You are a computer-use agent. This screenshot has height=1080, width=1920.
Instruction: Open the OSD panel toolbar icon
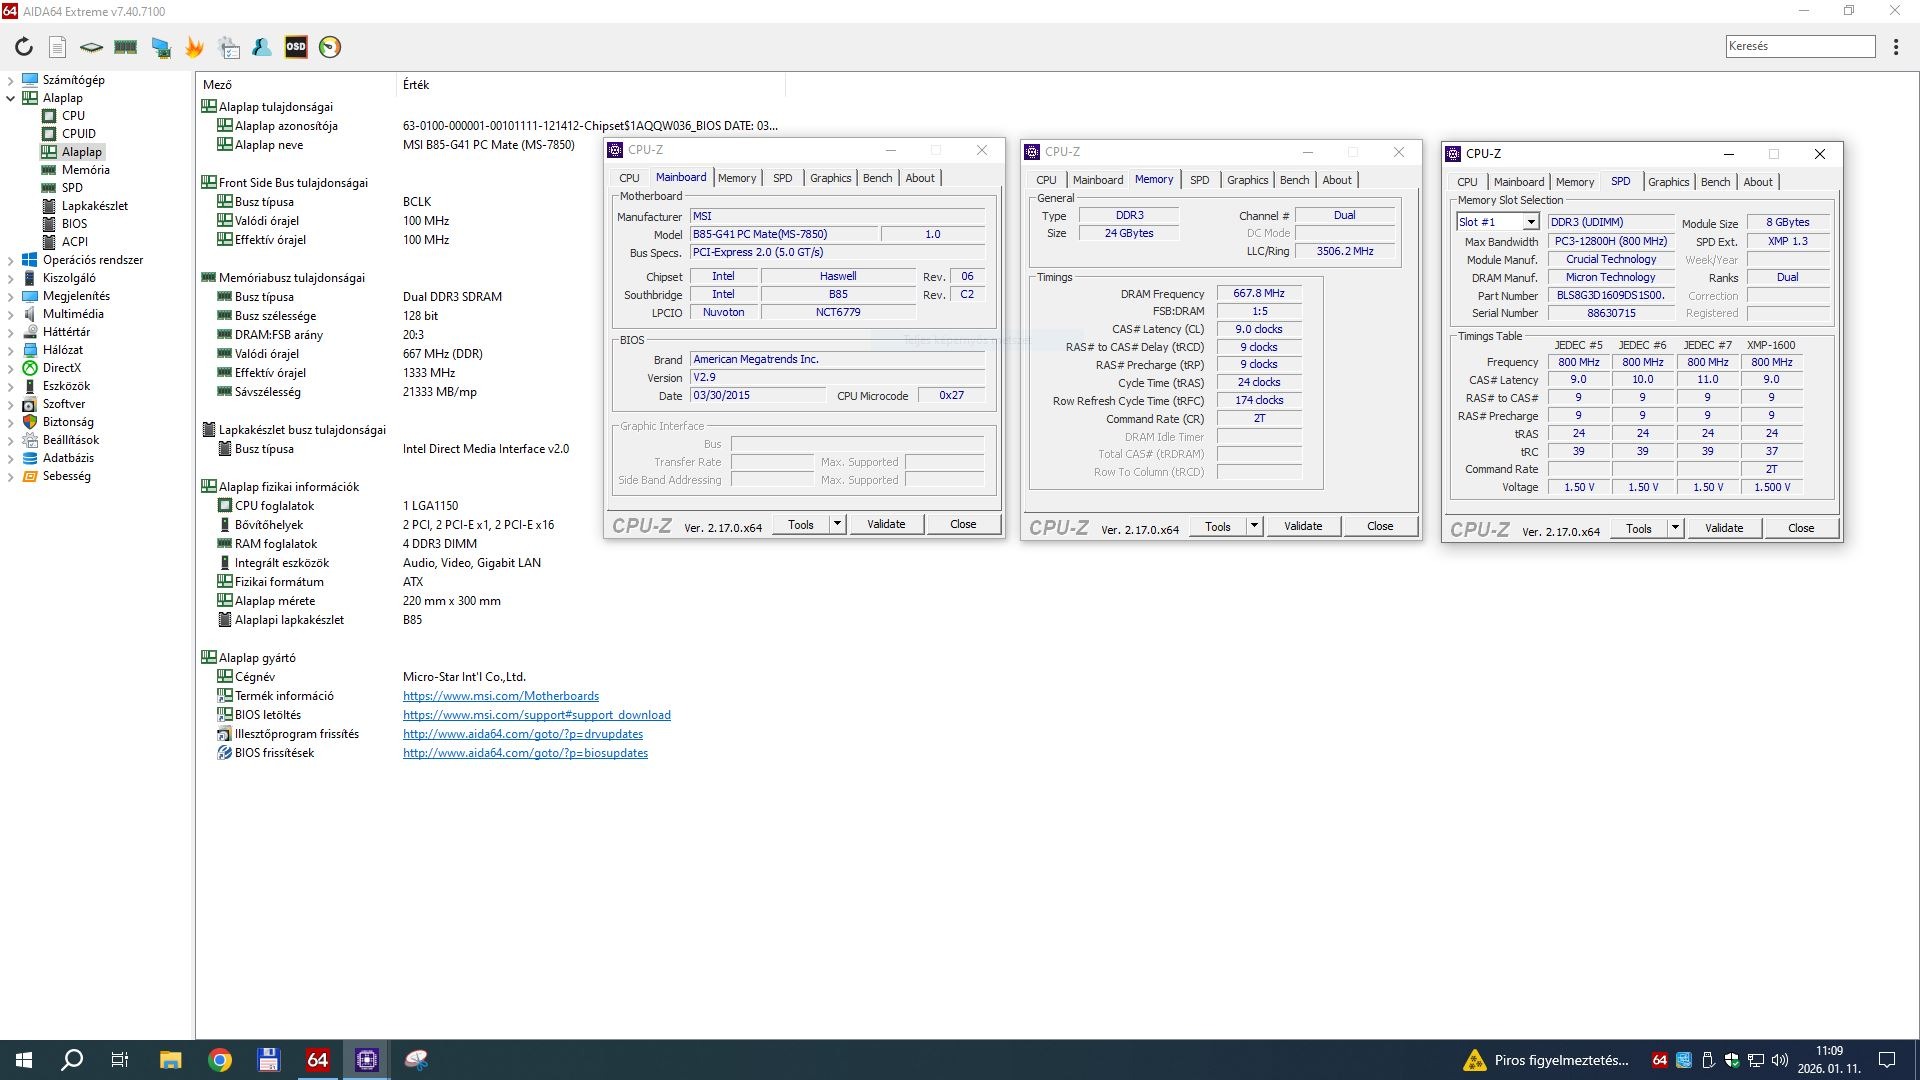[x=296, y=47]
